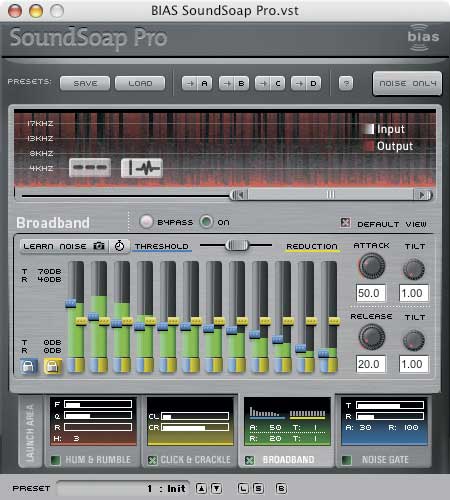Enable the Noise Gate checkbox
Image resolution: width=450 pixels, height=500 pixels.
click(x=347, y=460)
